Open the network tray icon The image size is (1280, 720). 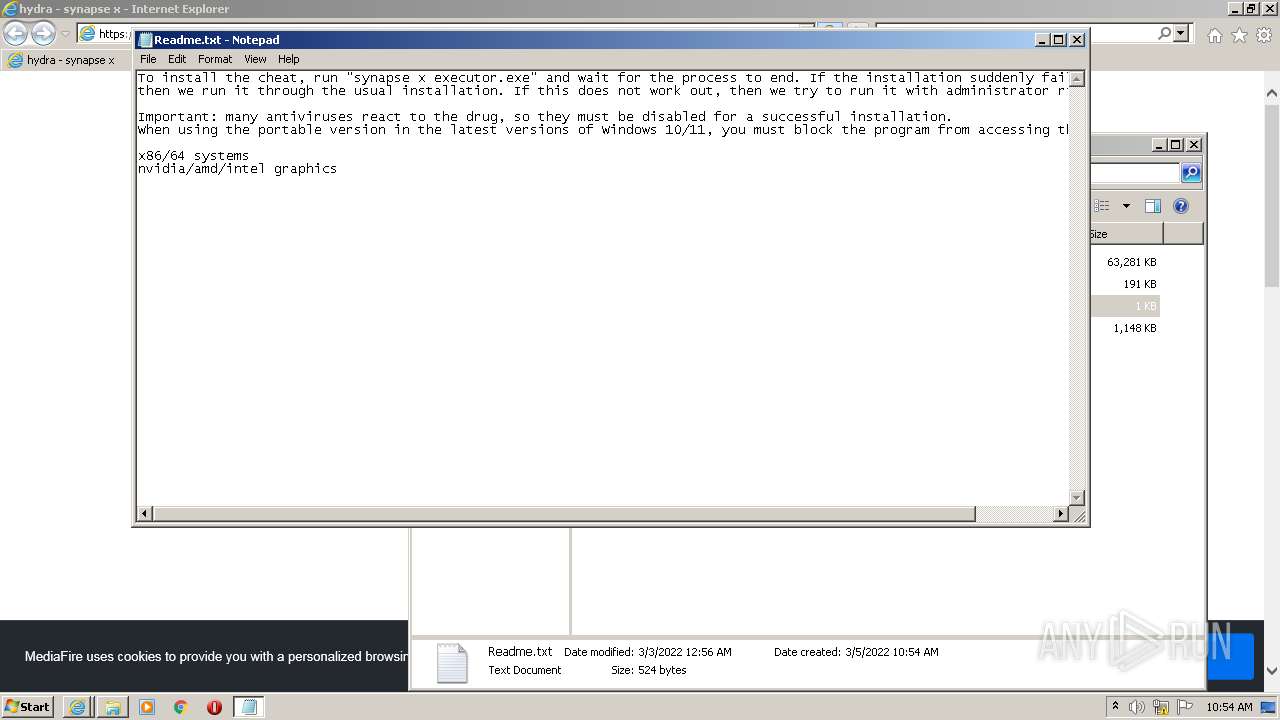pos(1161,707)
